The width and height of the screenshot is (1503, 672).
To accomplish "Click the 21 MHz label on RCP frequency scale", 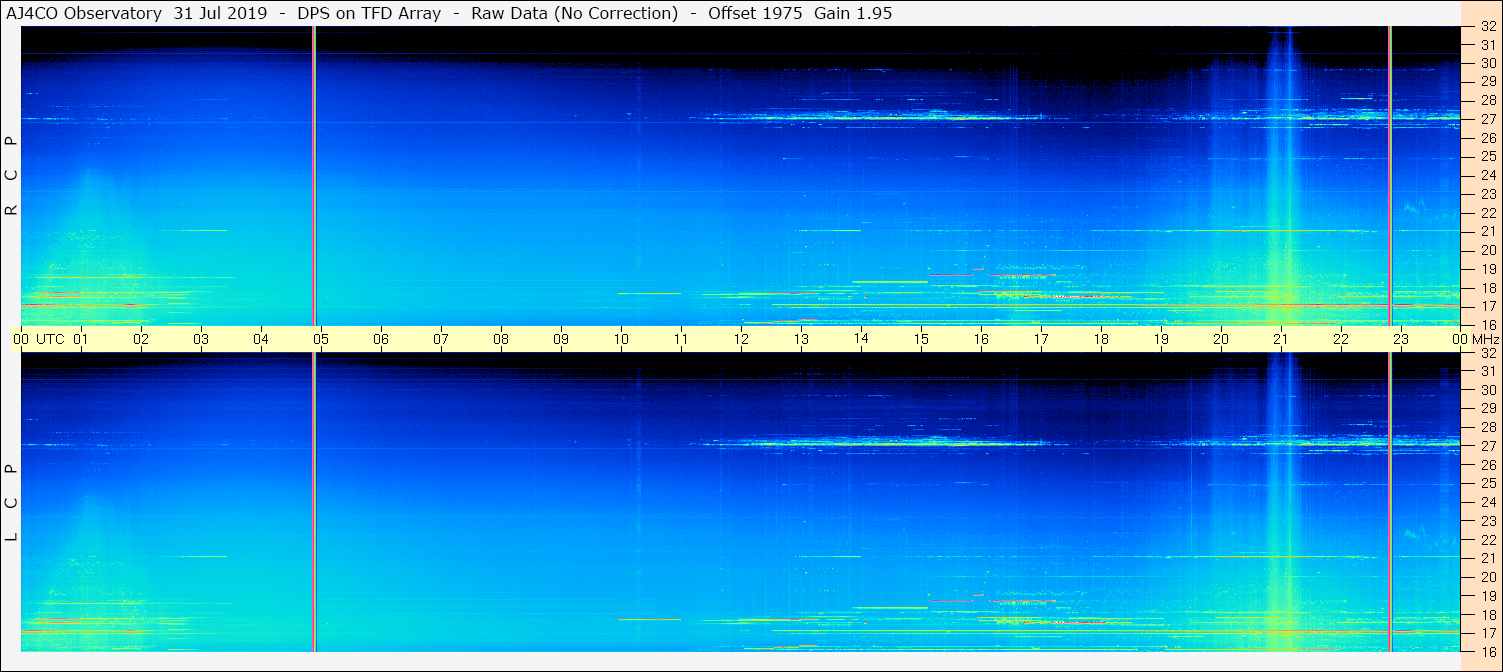I will [1487, 231].
